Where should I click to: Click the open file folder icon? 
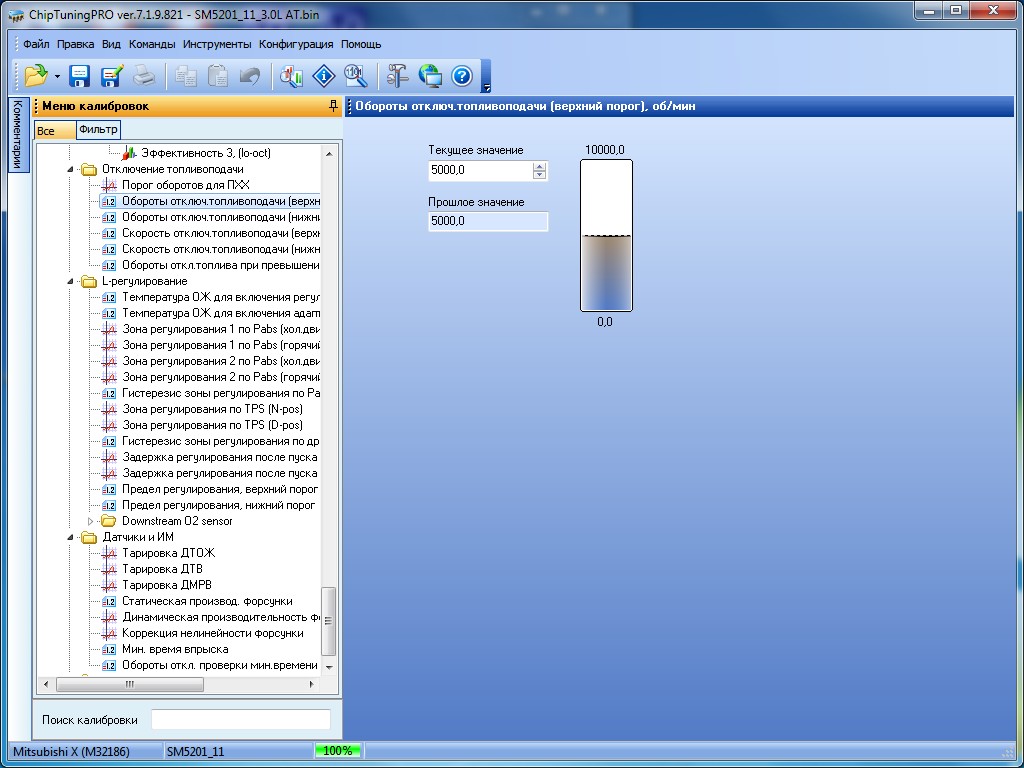pyautogui.click(x=35, y=76)
